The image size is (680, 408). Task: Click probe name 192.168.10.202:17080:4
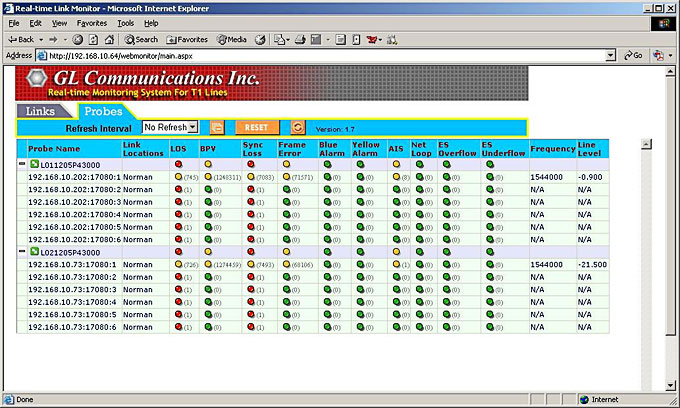[x=75, y=214]
